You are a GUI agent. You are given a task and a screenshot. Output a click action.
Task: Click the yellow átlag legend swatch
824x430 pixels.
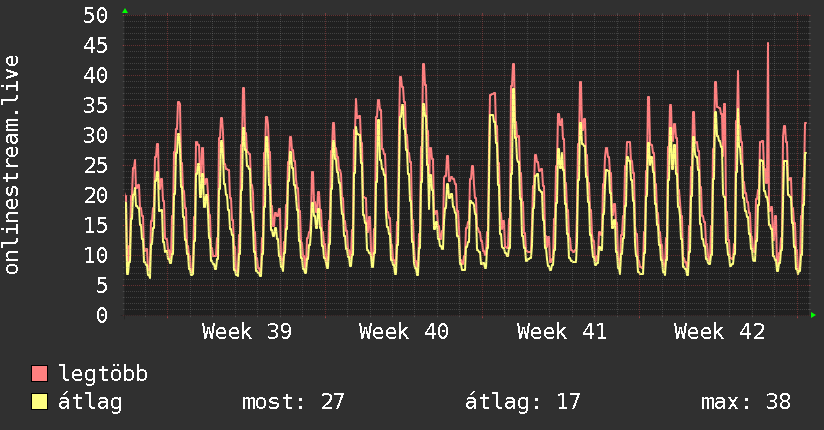point(39,401)
